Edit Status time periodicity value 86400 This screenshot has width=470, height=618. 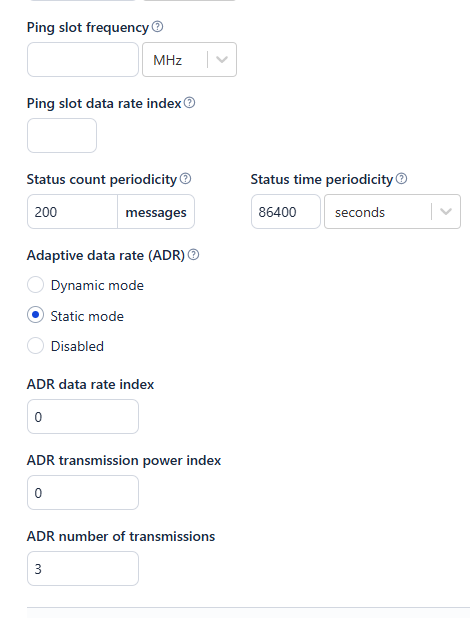286,212
